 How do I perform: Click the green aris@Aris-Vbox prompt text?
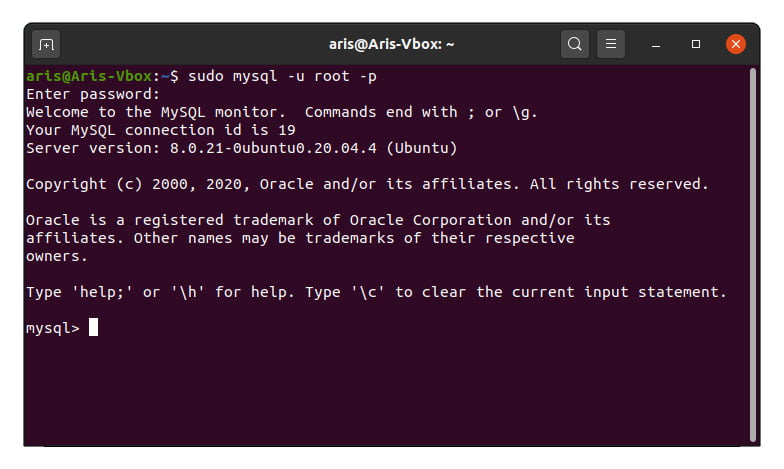[89, 76]
